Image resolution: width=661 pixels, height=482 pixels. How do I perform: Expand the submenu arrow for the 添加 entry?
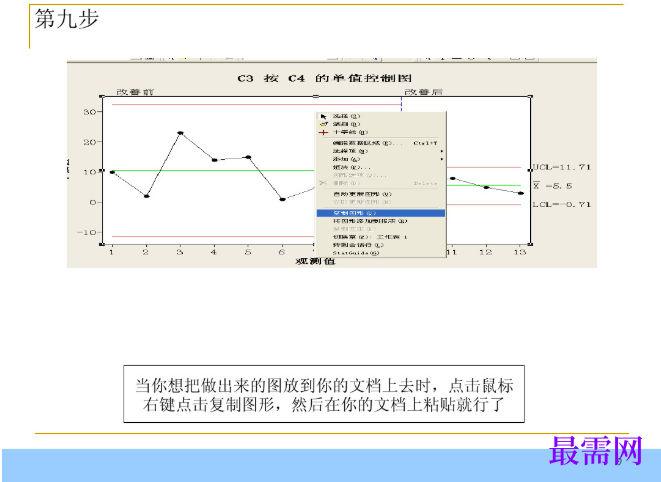441,159
